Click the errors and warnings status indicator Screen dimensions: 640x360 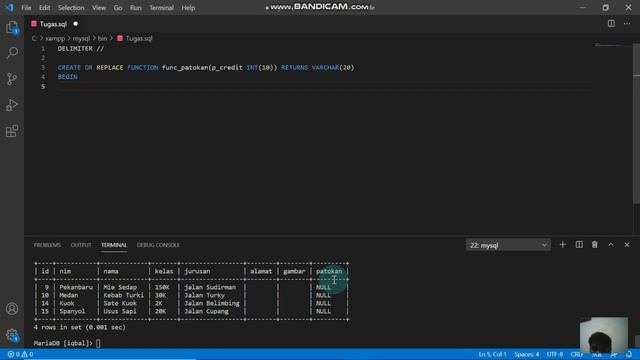20,354
